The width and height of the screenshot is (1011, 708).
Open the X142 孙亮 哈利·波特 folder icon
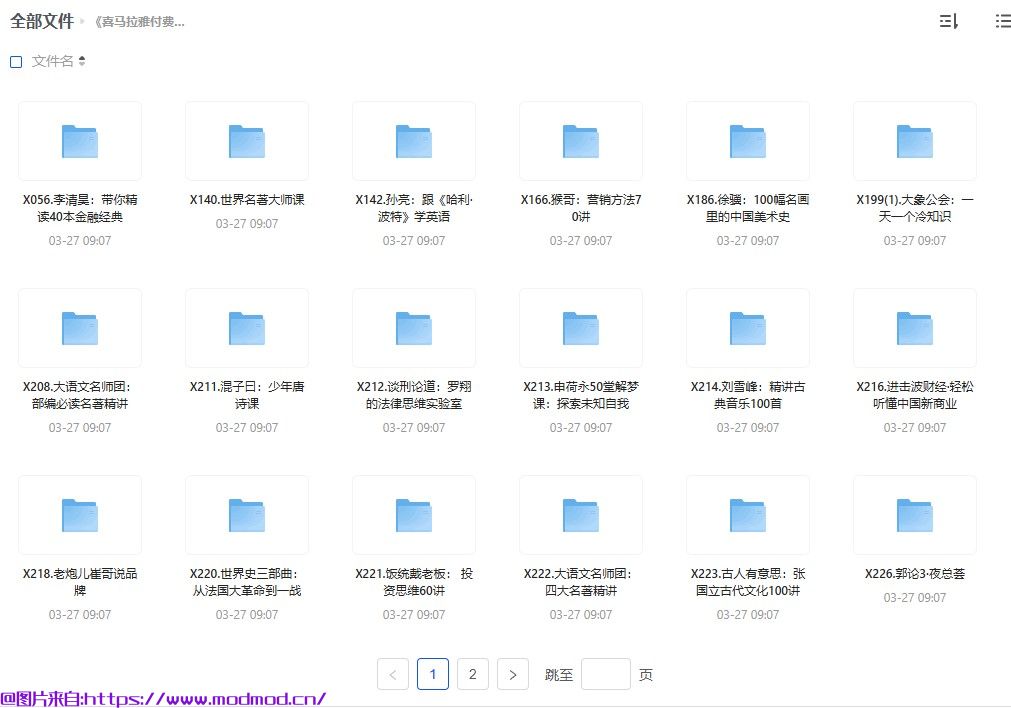[x=414, y=141]
